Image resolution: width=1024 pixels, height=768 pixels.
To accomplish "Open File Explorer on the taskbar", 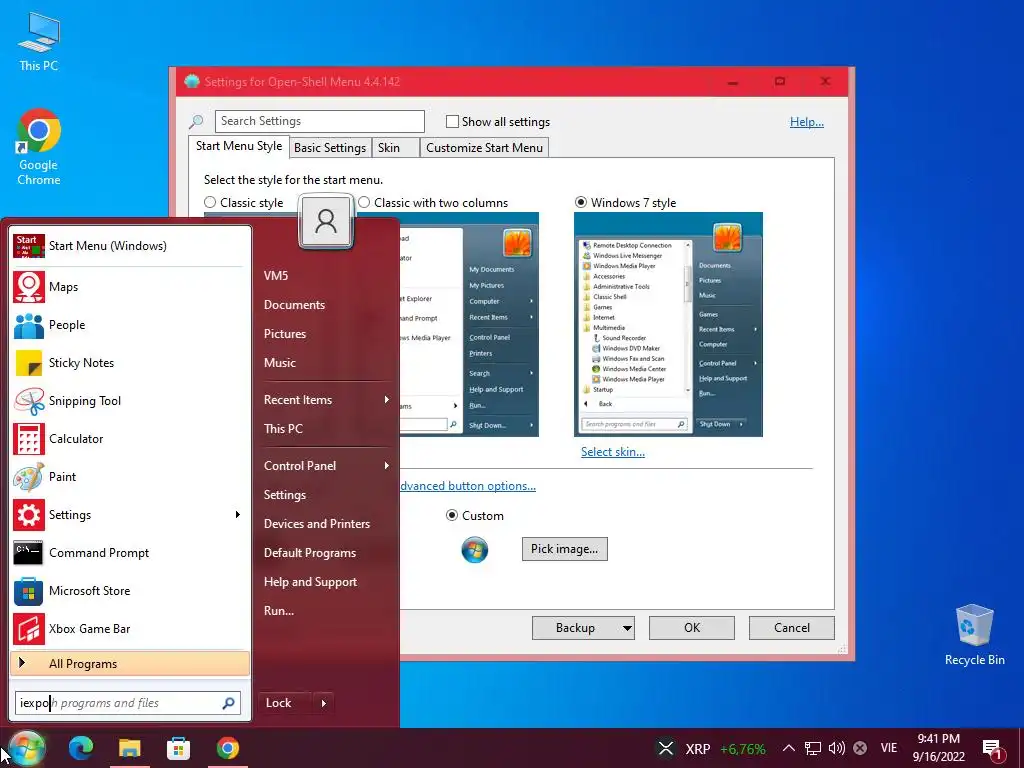I will 129,748.
